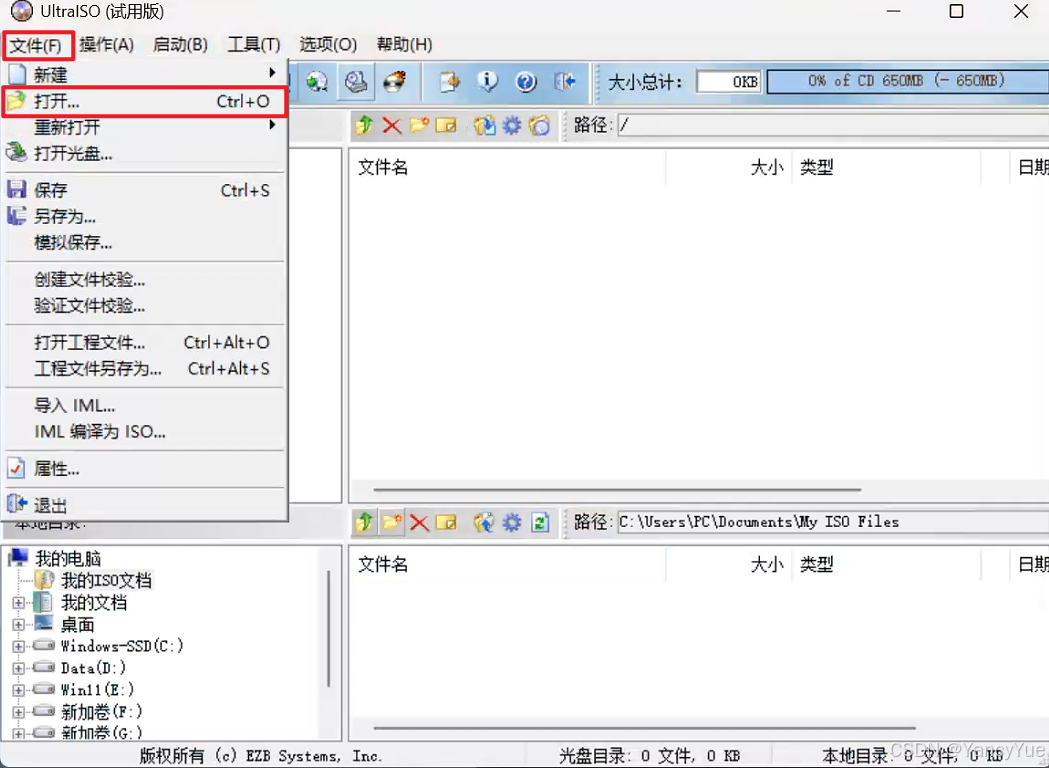1049x768 pixels.
Task: Click the extract files icon in image pane
Action: (484, 125)
